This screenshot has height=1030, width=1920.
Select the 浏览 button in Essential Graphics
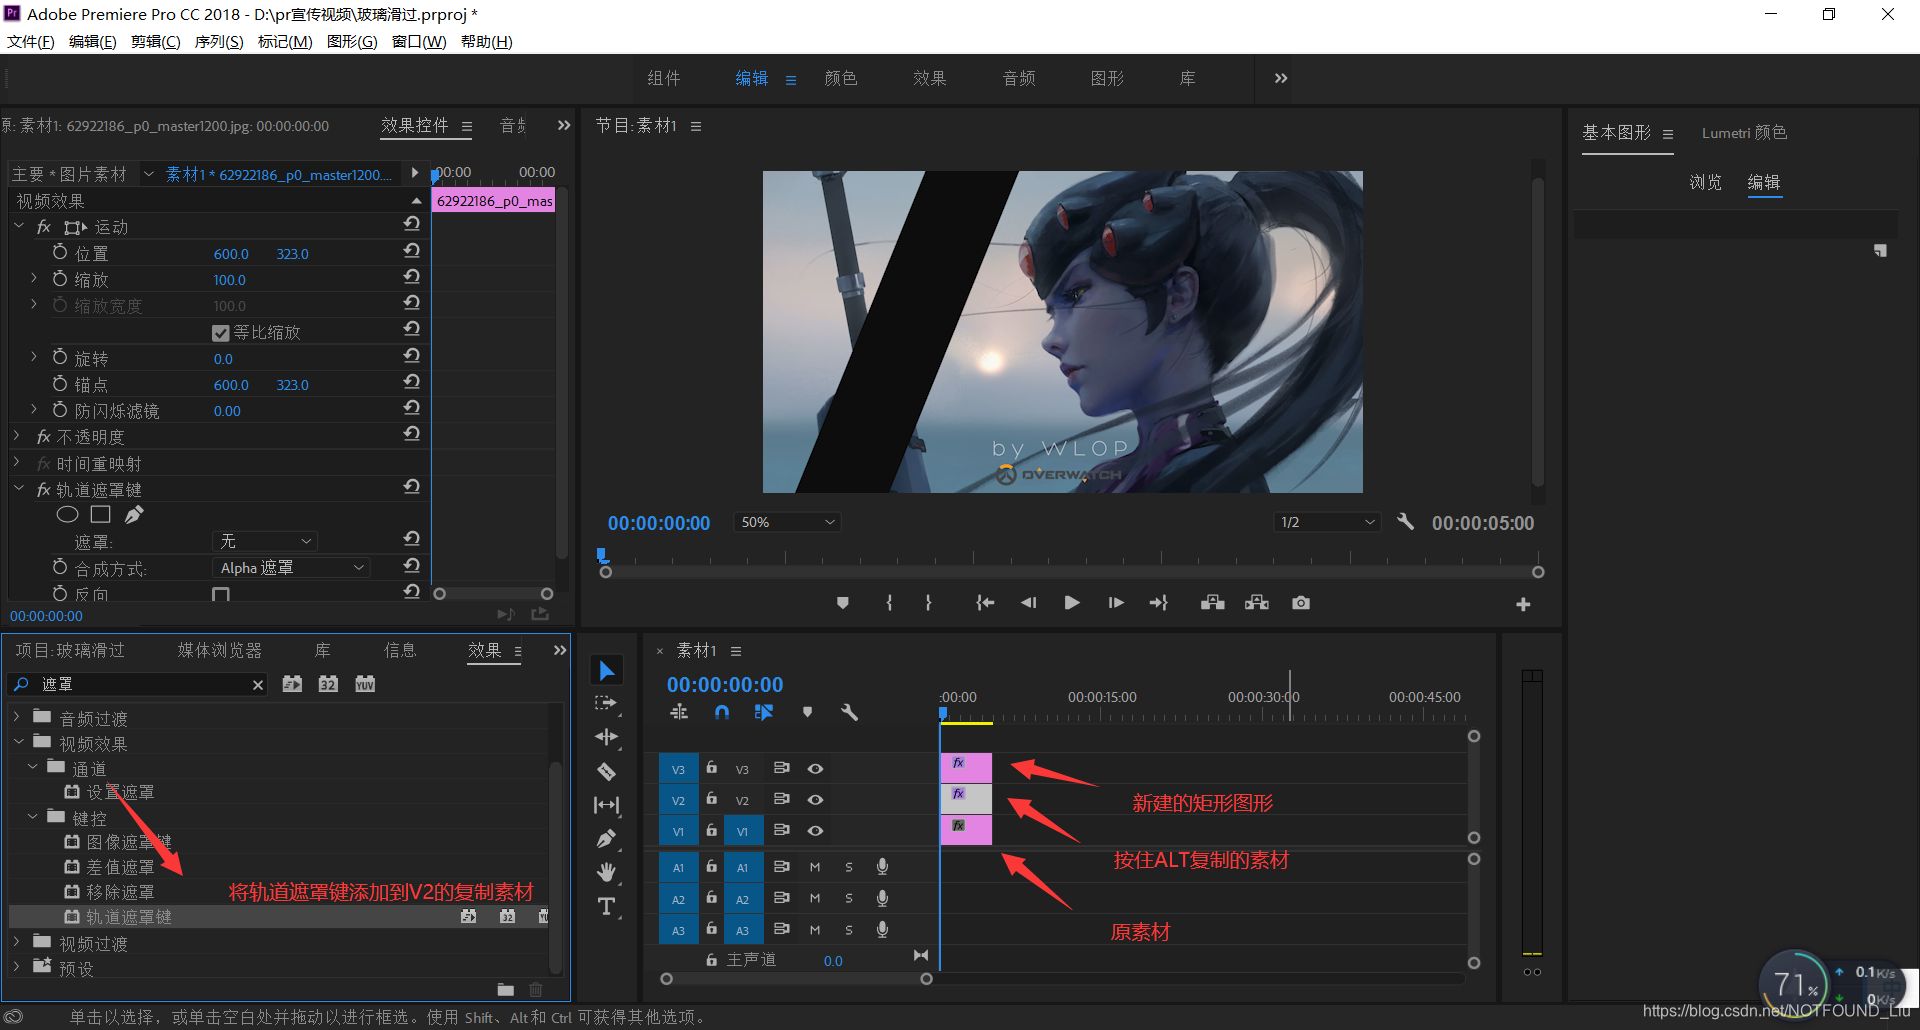[1706, 182]
